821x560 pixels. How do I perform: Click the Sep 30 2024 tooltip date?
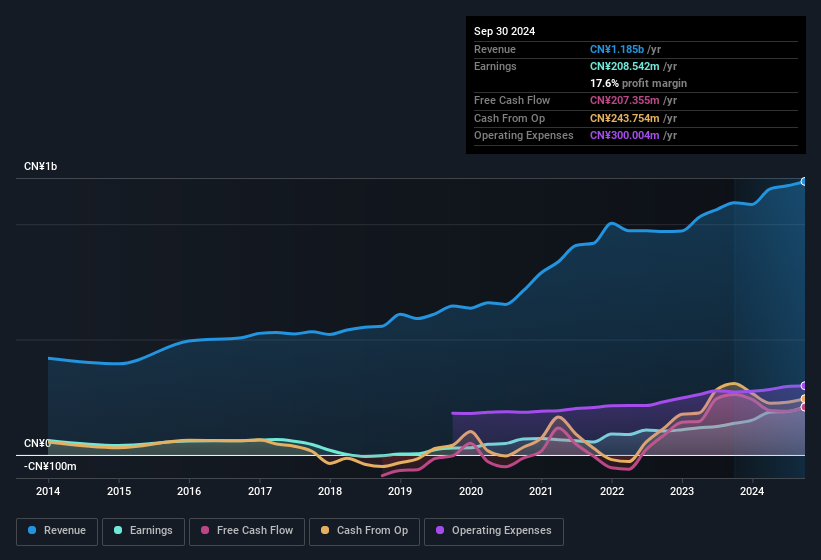point(504,31)
